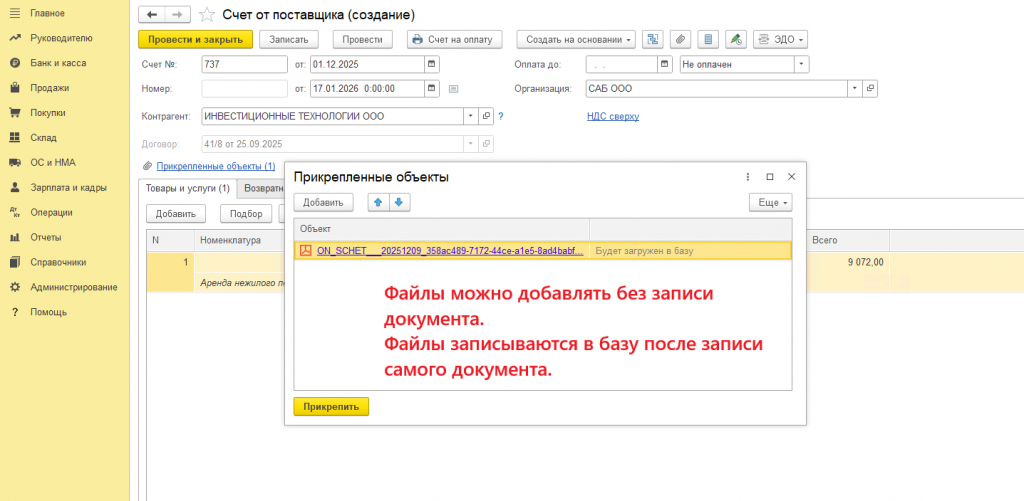Open the ЭДО dropdown menu
The height and width of the screenshot is (501, 1024).
782,40
